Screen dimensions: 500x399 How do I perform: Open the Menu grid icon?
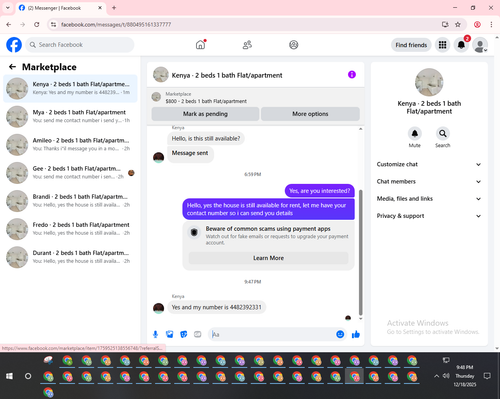(442, 45)
